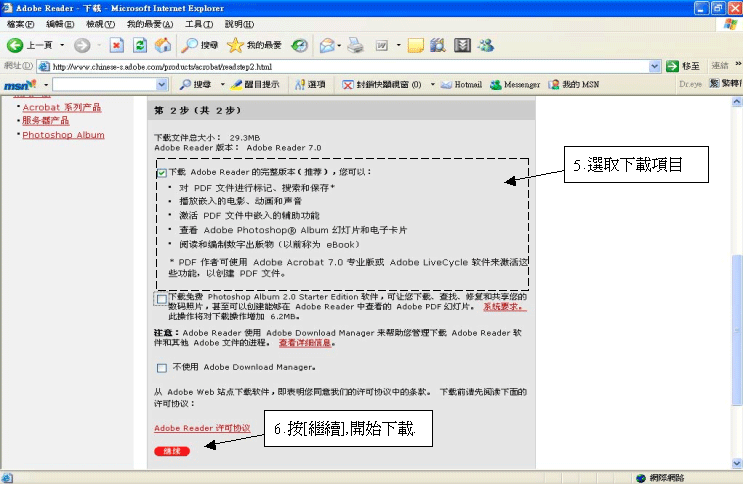Click MSN toolbar search (搜尋) button
The image size is (743, 484).
[195, 85]
